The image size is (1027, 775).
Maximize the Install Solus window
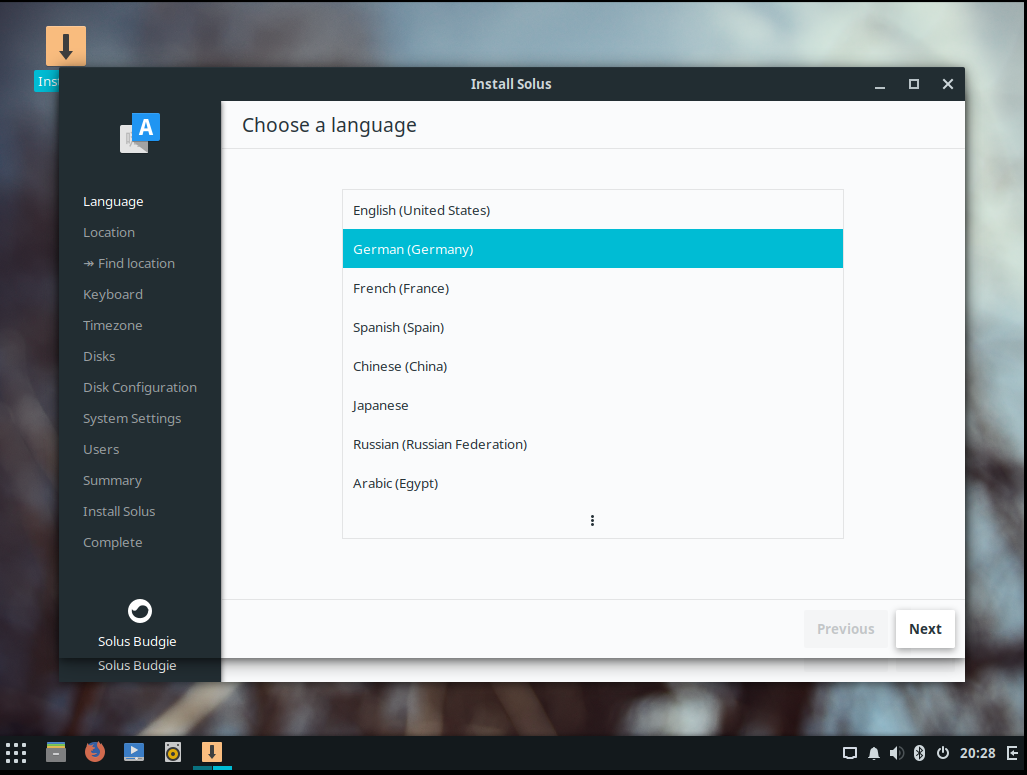tap(913, 84)
